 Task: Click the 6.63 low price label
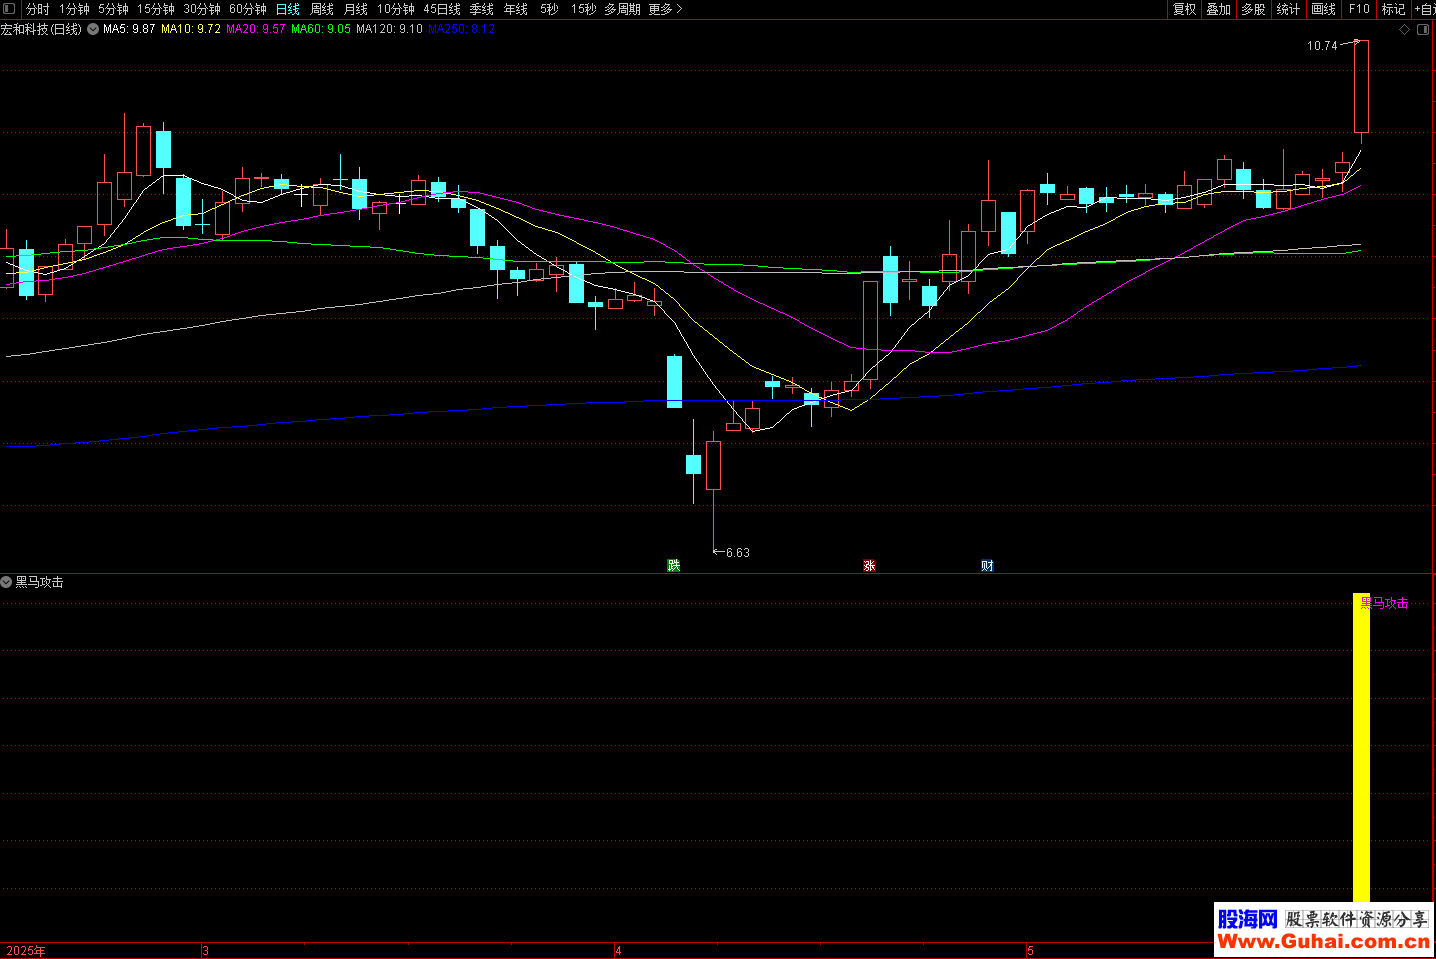[738, 553]
